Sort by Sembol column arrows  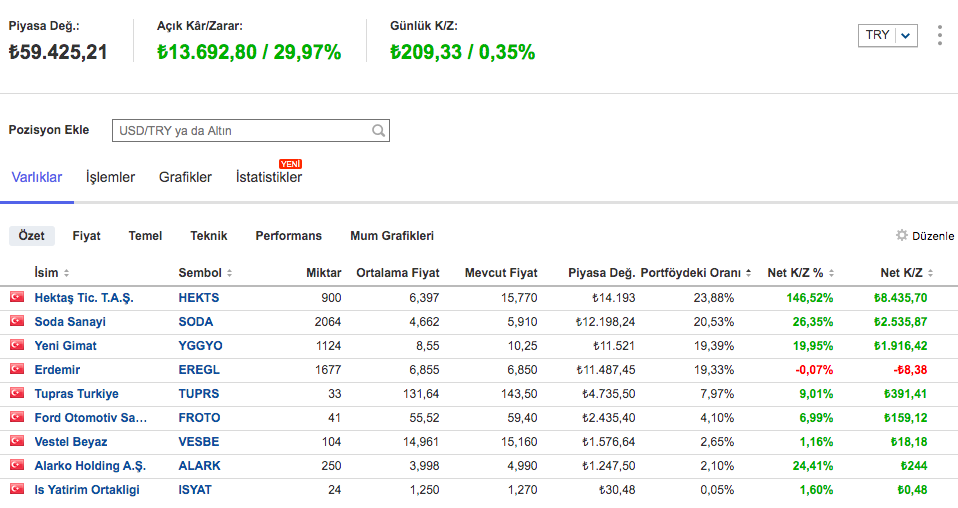(x=229, y=273)
